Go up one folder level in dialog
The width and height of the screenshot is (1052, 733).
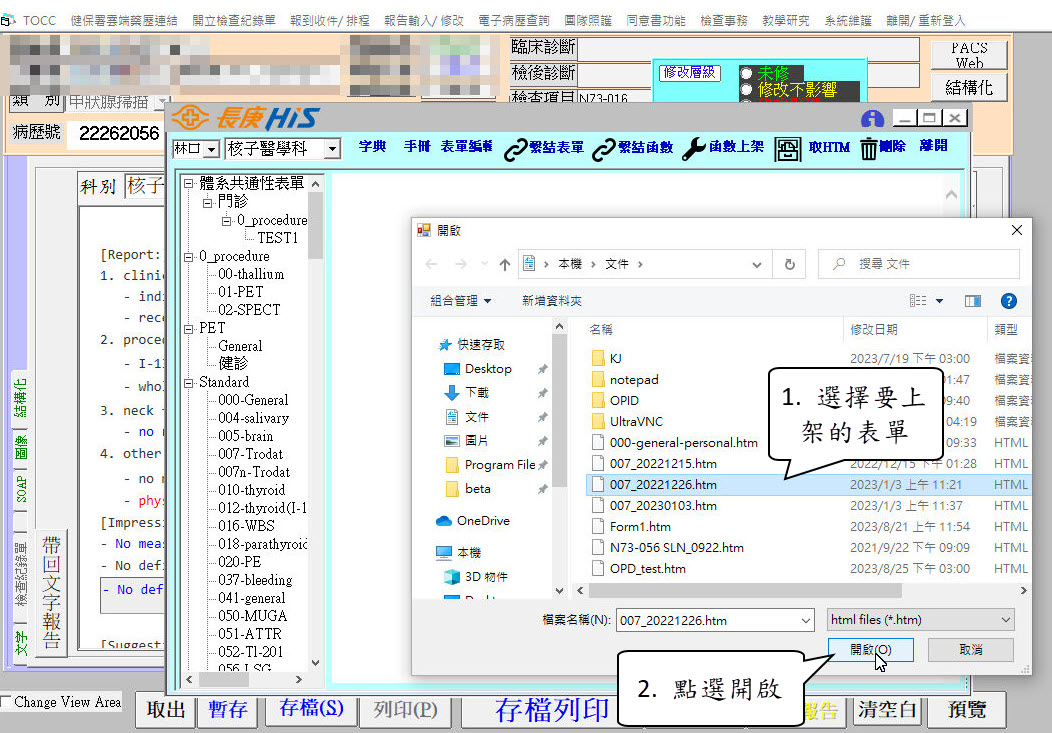[x=504, y=264]
